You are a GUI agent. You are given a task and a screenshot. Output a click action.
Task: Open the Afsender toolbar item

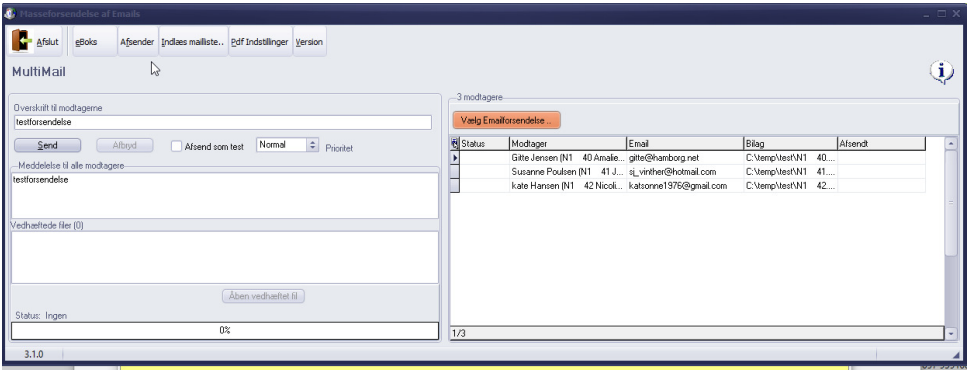coord(137,42)
